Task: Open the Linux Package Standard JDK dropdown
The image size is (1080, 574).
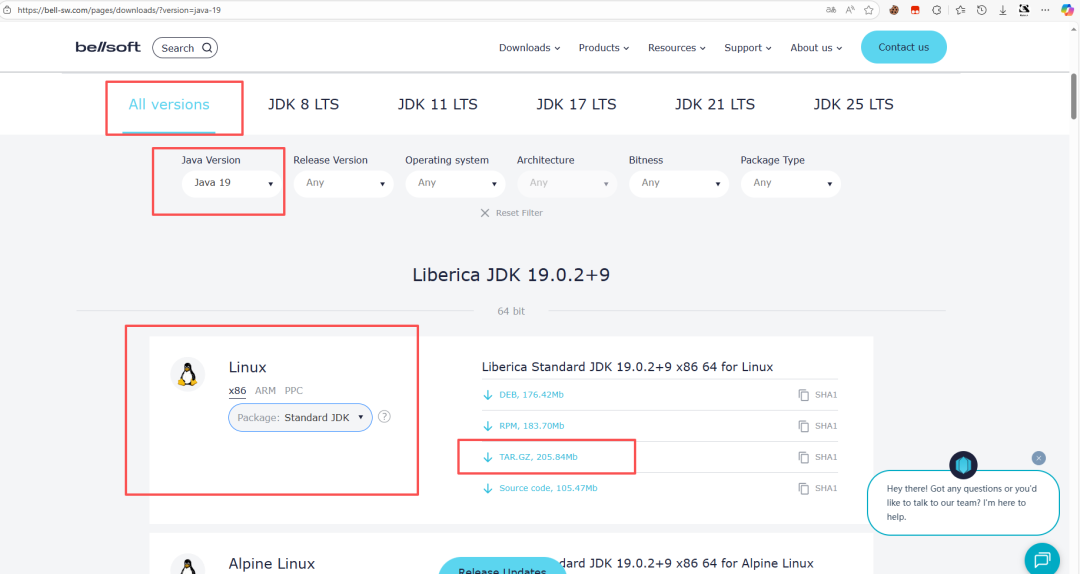Action: click(300, 418)
